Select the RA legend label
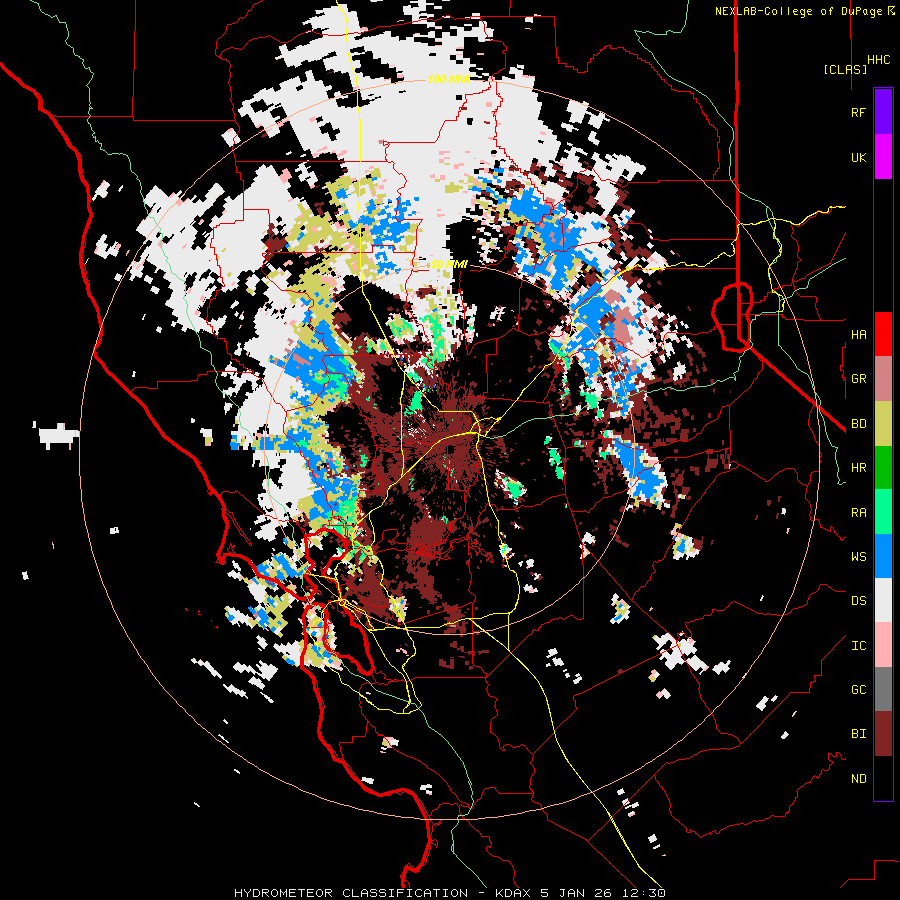900x900 pixels. [858, 513]
